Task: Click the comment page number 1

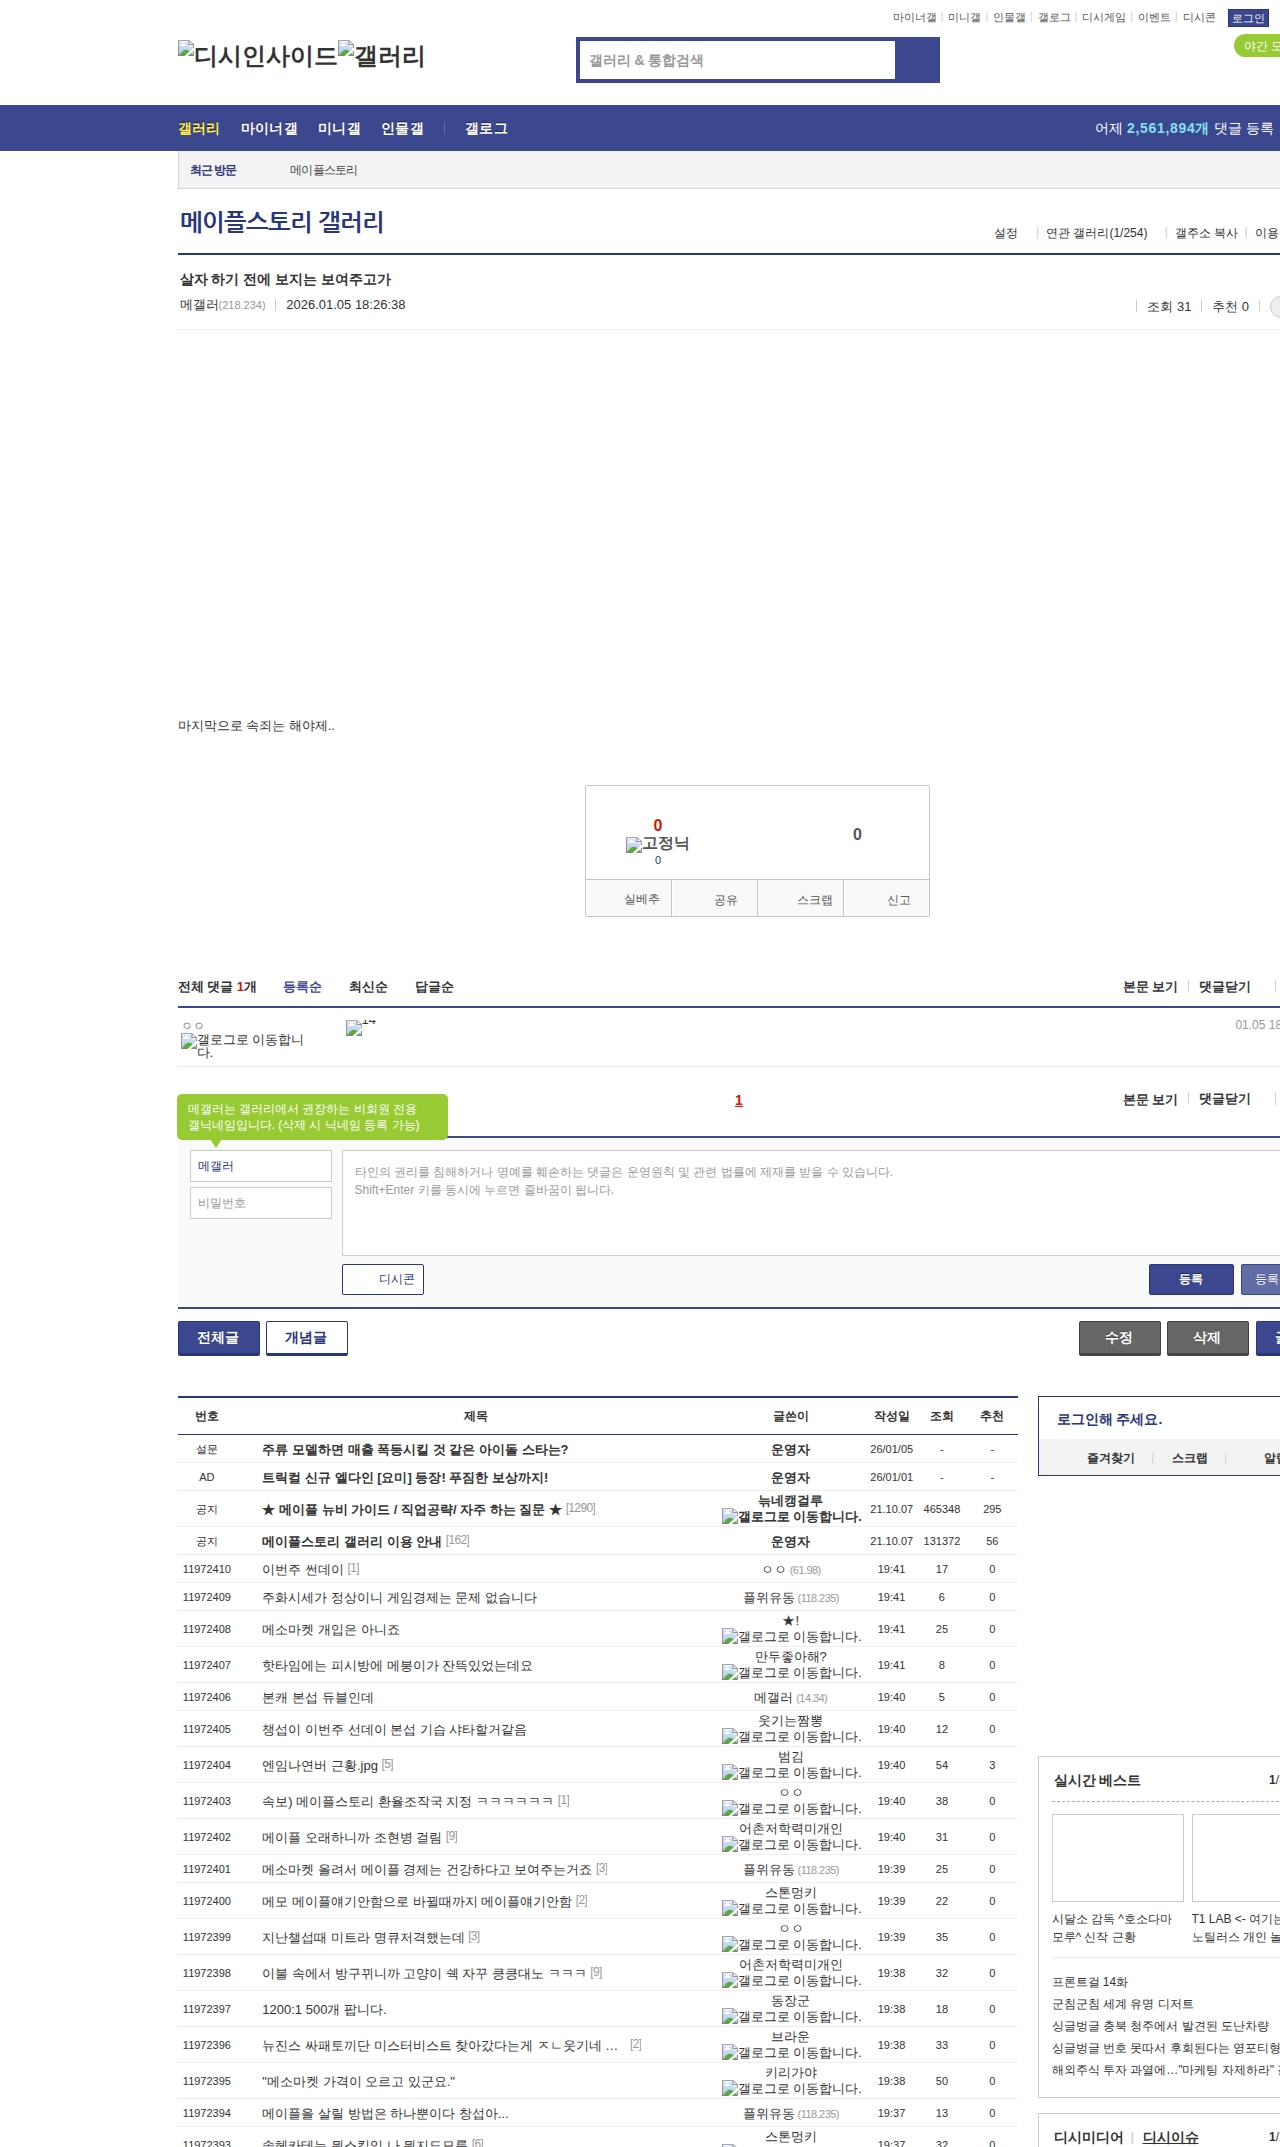Action: pos(739,1100)
